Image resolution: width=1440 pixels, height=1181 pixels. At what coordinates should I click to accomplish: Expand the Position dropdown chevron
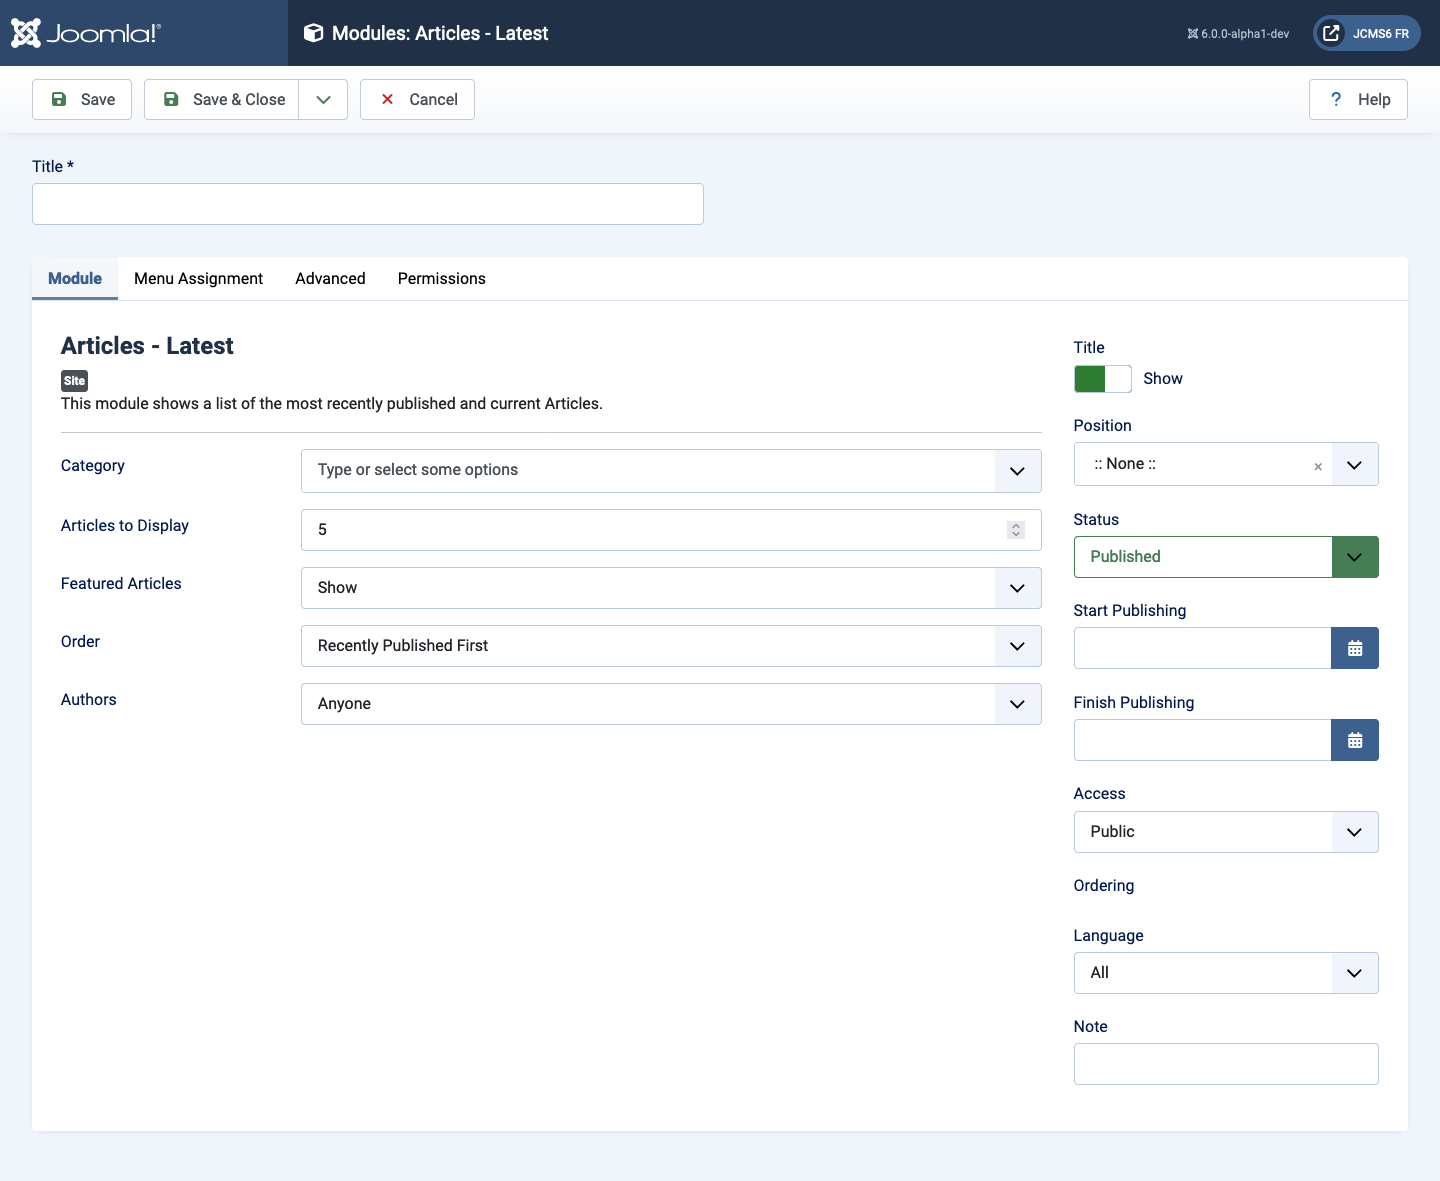[x=1355, y=465]
